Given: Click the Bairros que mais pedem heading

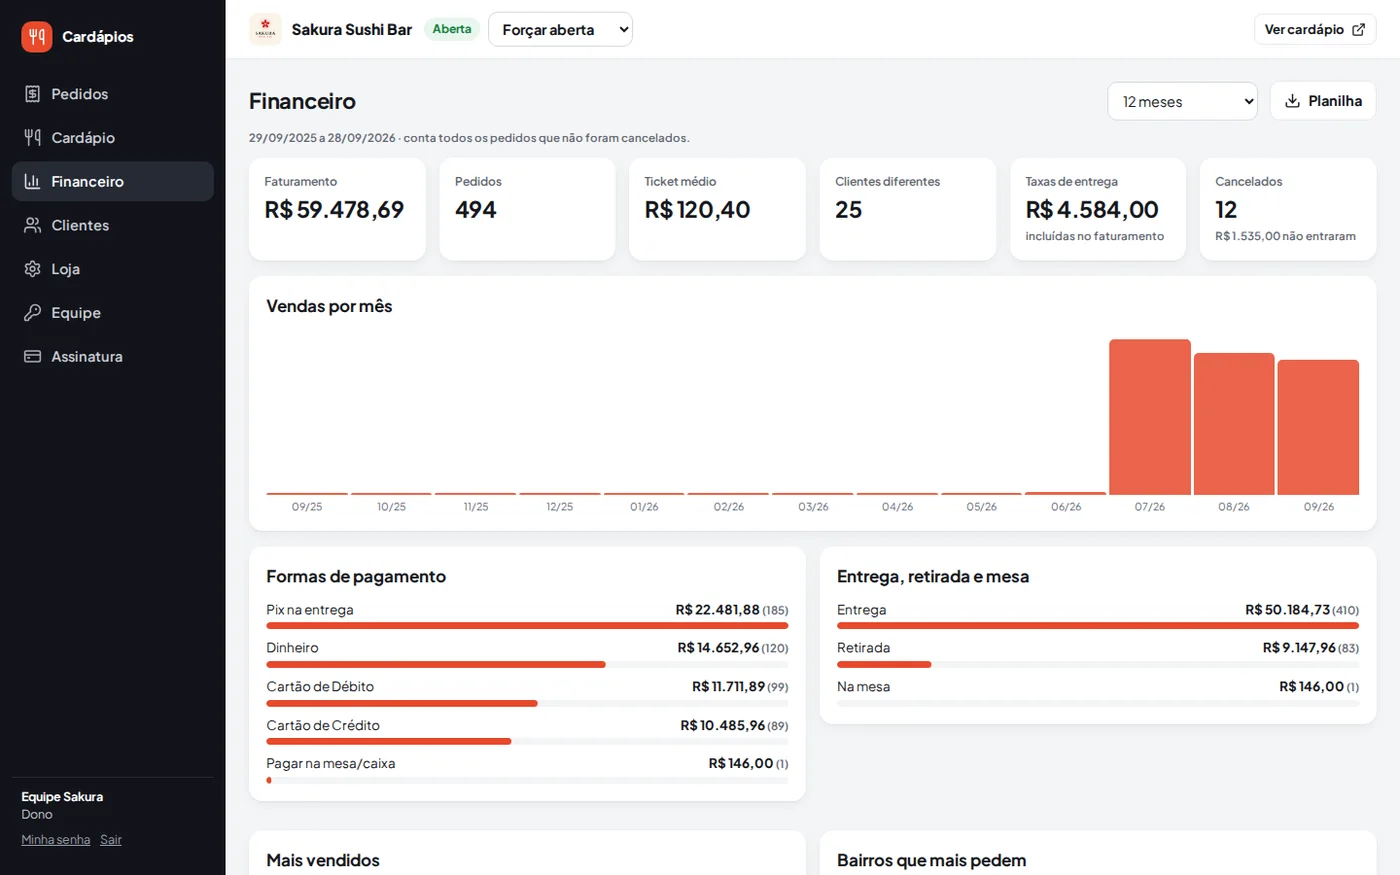Looking at the screenshot, I should coord(932,860).
